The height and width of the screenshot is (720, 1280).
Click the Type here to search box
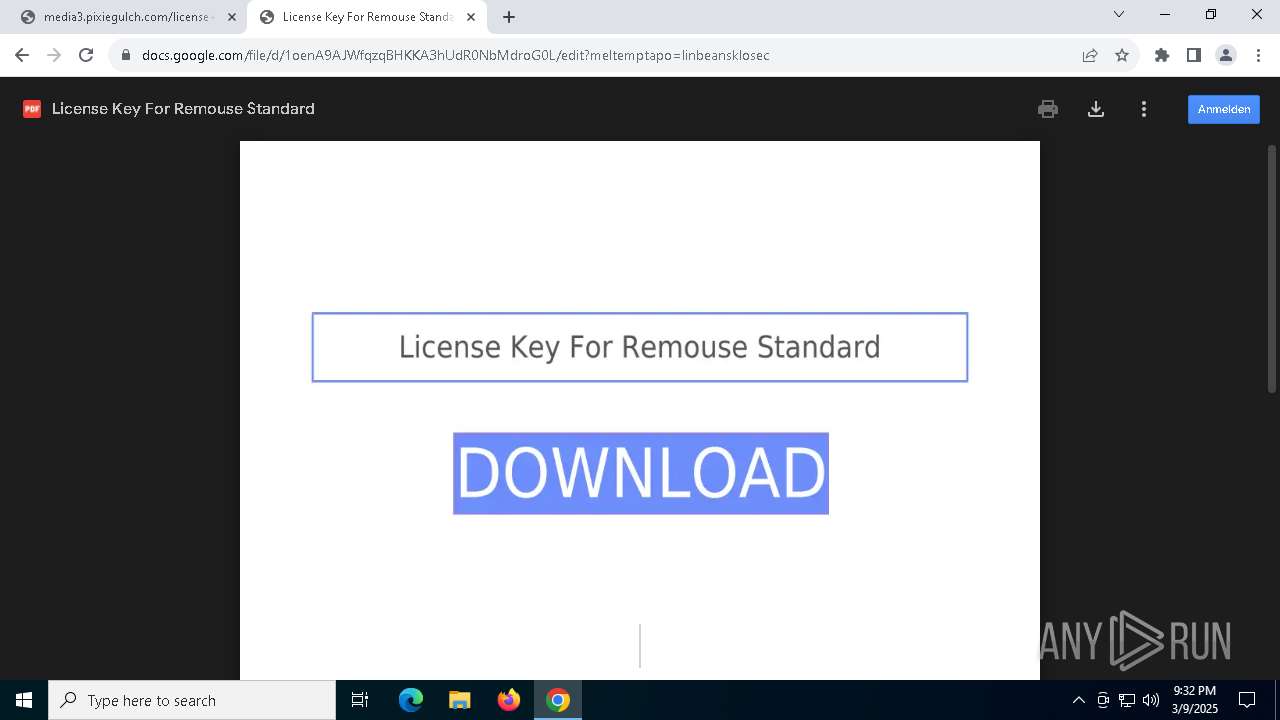pyautogui.click(x=192, y=700)
